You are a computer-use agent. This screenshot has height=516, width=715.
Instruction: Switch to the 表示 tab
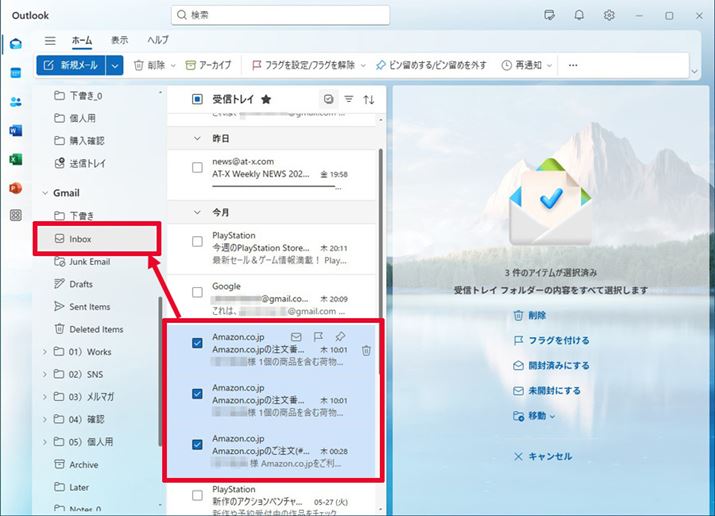pos(119,40)
